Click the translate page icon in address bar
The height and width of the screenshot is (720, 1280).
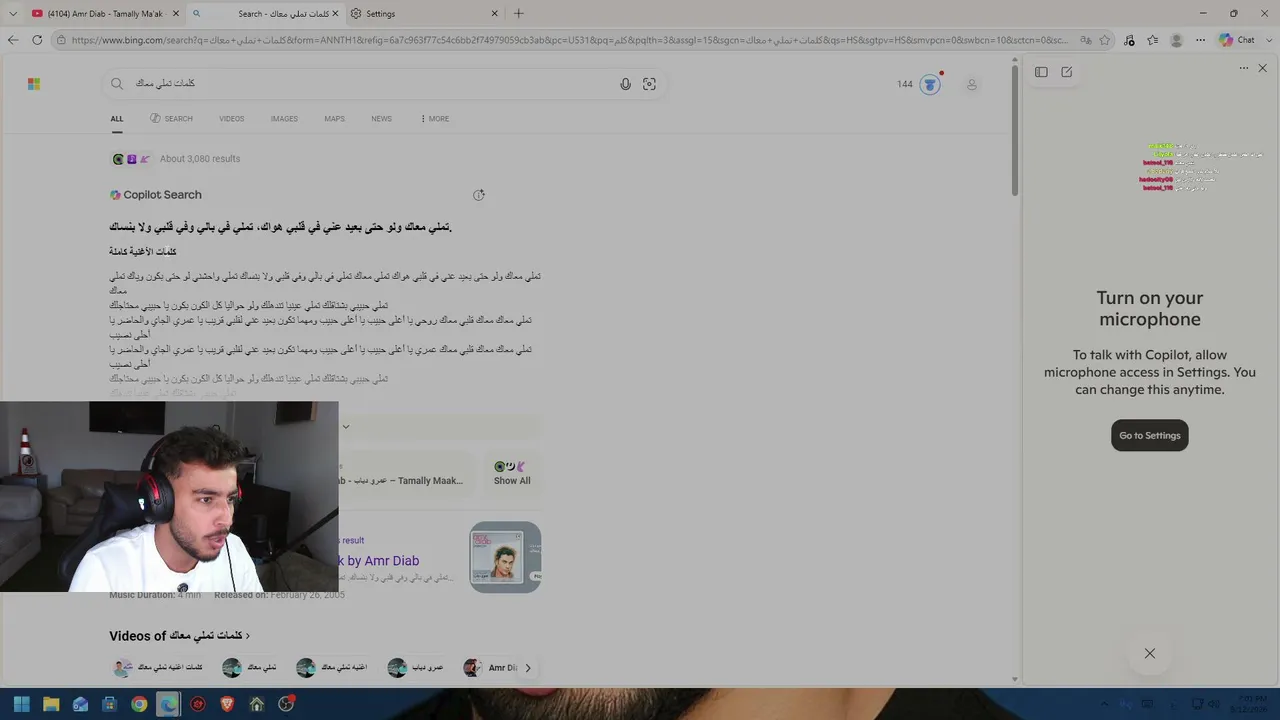tap(1086, 40)
